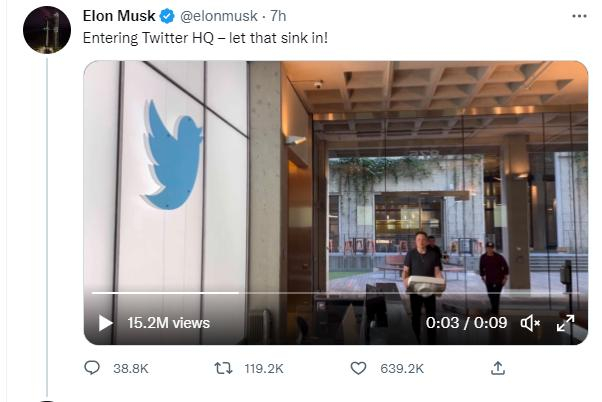Click the 119.2K retweets count
Screen dimensions: 602x402
click(264, 369)
